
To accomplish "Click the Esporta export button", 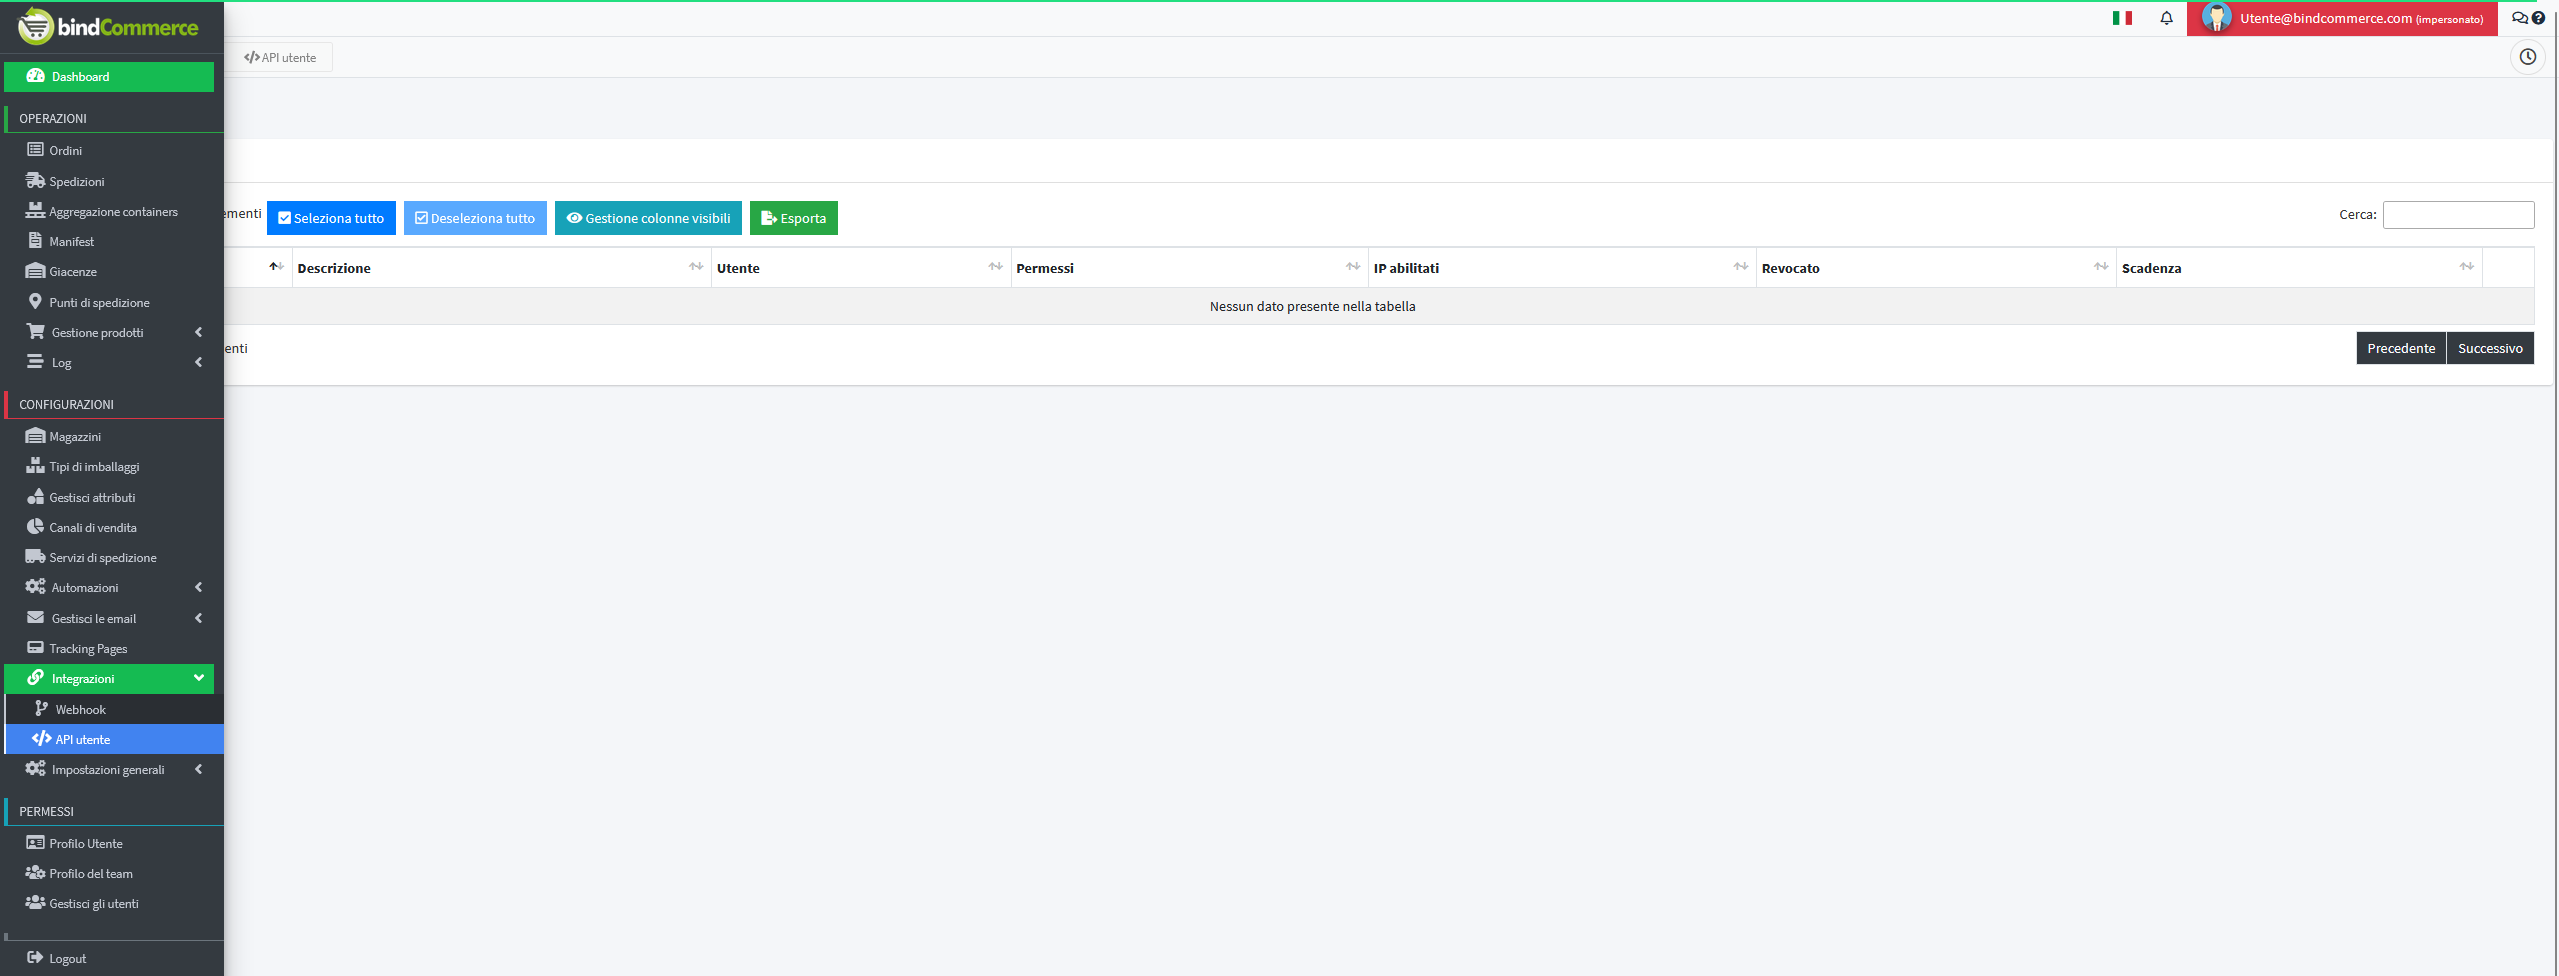I will coord(793,218).
